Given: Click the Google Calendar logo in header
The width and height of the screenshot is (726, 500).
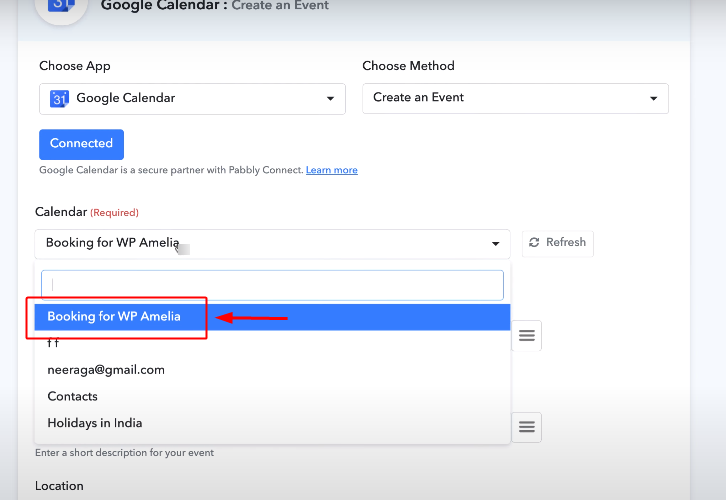Looking at the screenshot, I should pyautogui.click(x=61, y=6).
